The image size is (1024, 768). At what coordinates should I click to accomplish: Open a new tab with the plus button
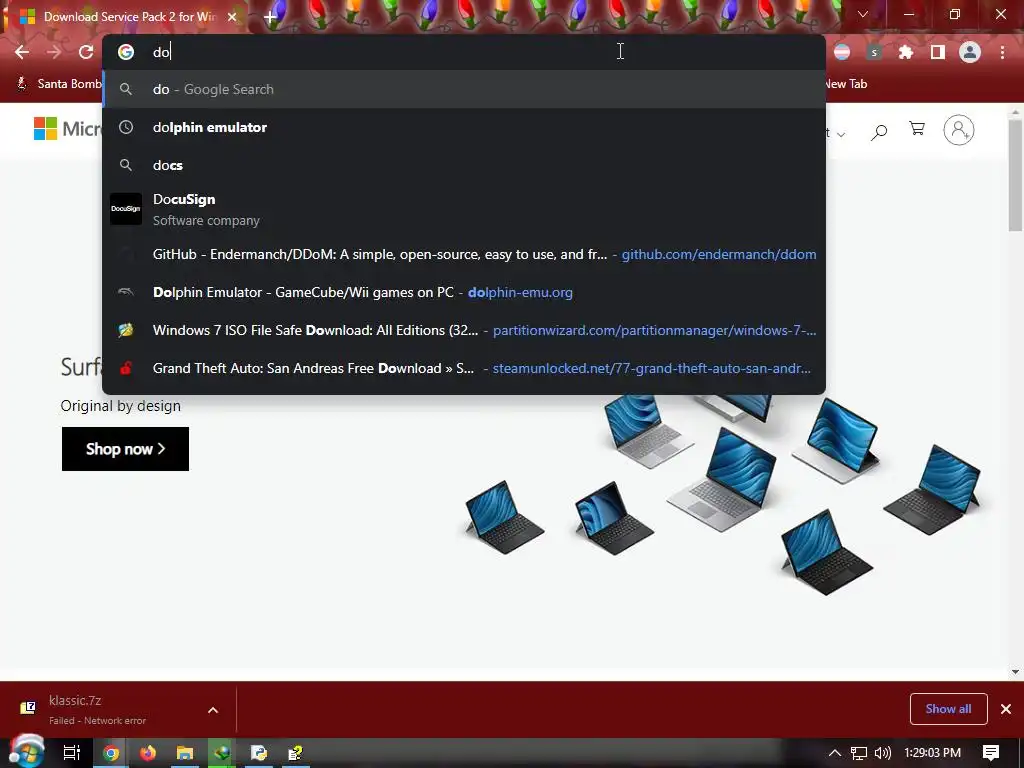click(x=270, y=18)
